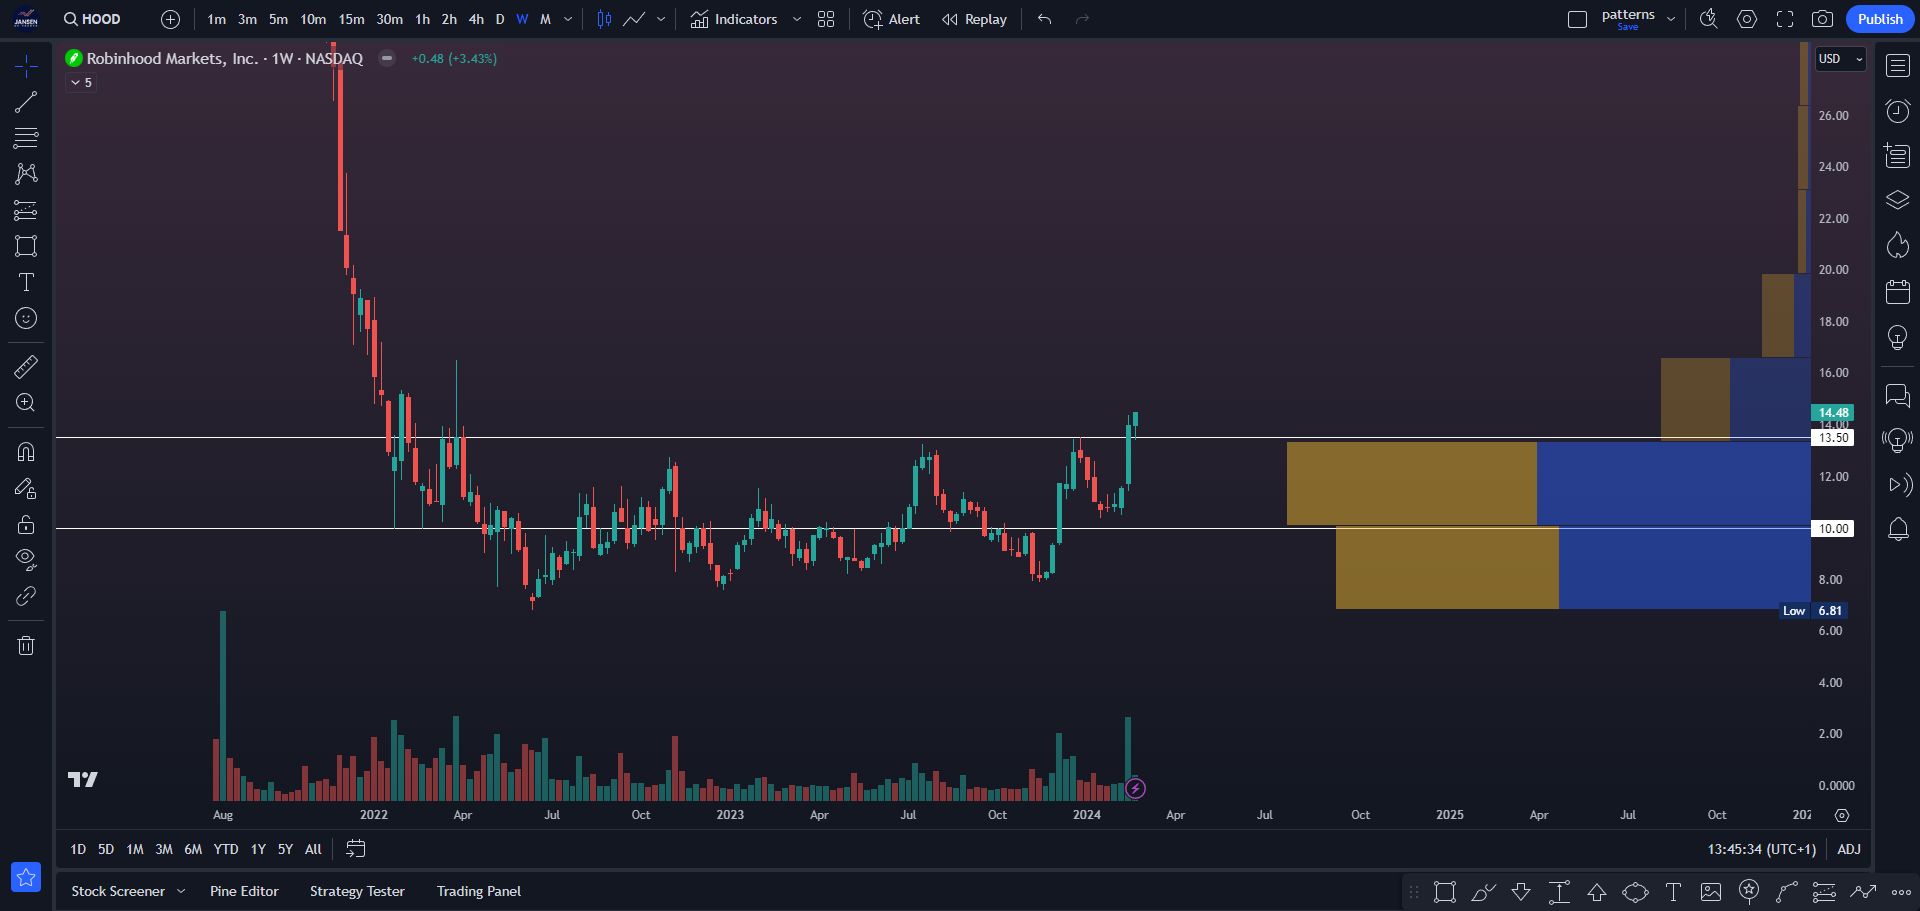This screenshot has height=911, width=1920.
Task: Open the Stock Screener tab
Action: (x=118, y=891)
